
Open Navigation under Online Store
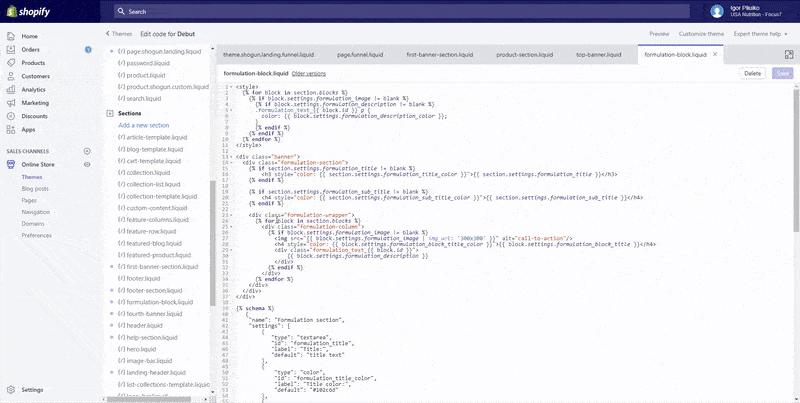(x=36, y=212)
